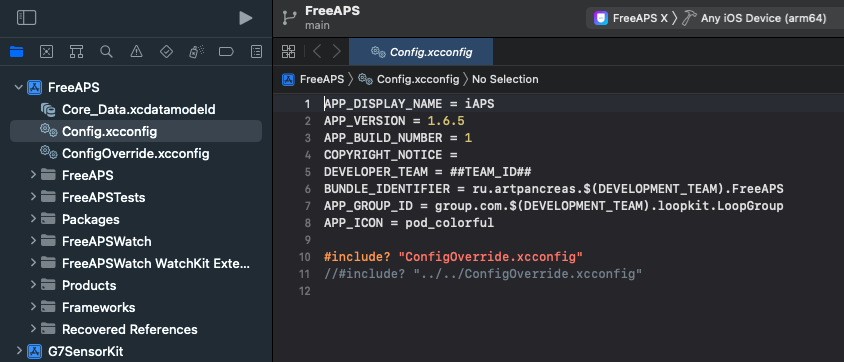Click line number 1 in gutter
The image size is (844, 362).
pos(308,104)
